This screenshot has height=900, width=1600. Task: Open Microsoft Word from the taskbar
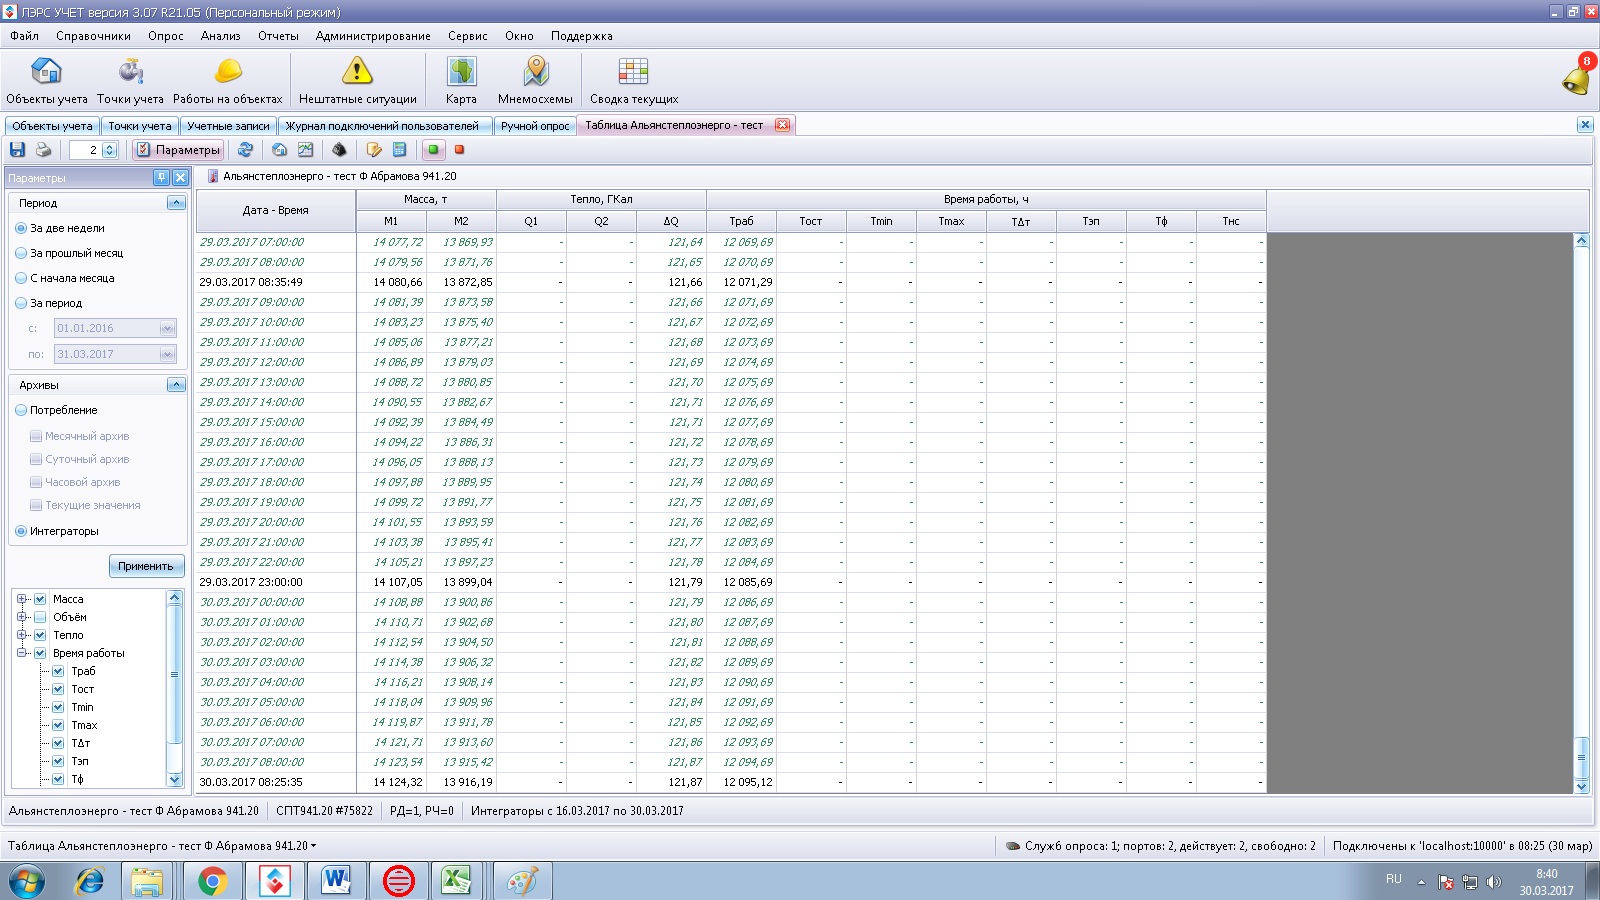tap(336, 881)
